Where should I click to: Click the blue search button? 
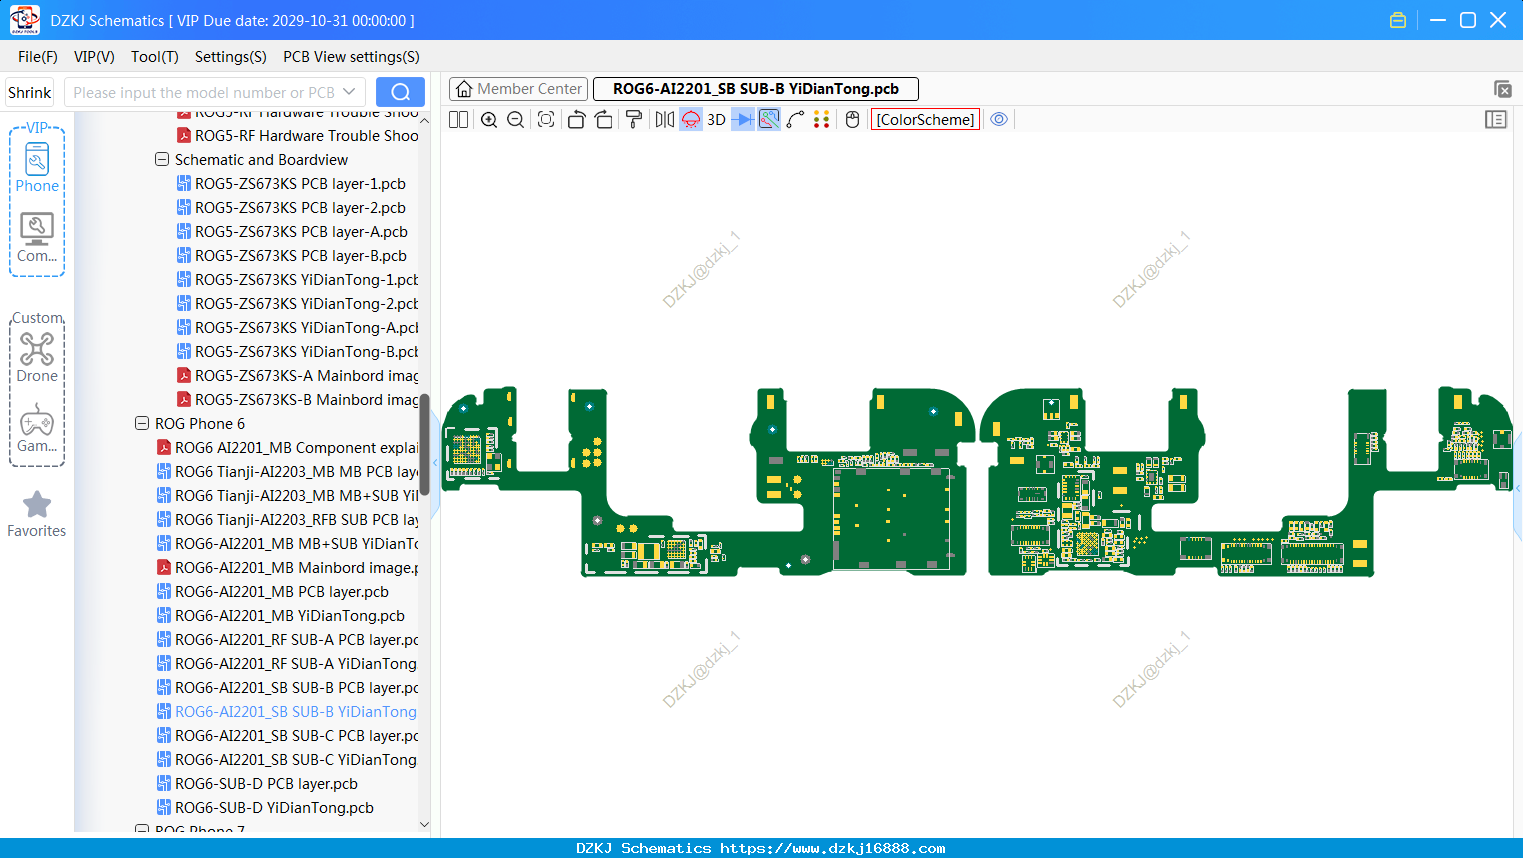[x=400, y=92]
